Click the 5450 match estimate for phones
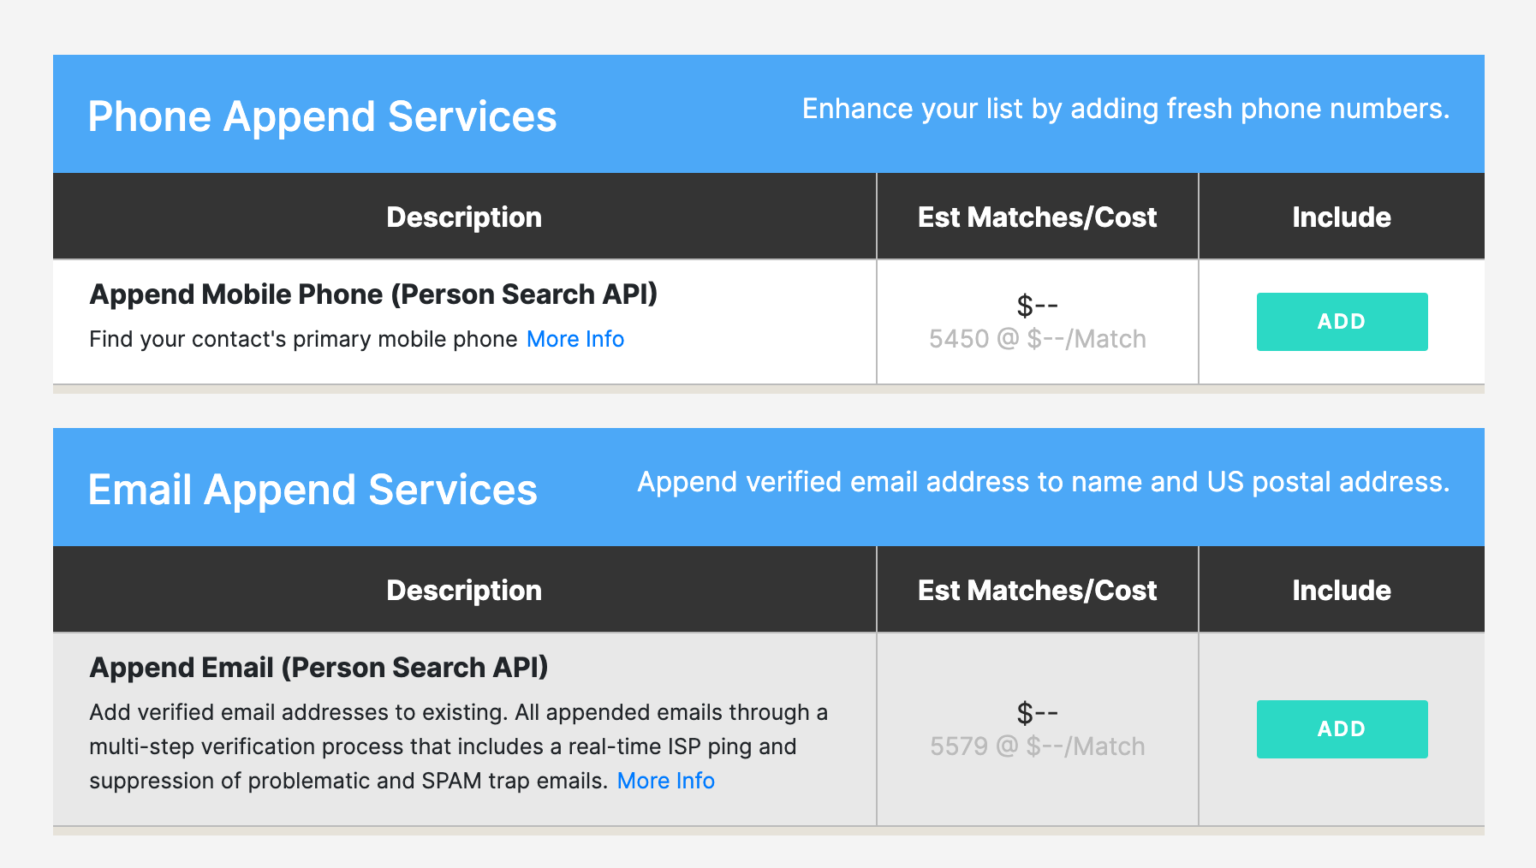The width and height of the screenshot is (1536, 868). pos(1036,339)
